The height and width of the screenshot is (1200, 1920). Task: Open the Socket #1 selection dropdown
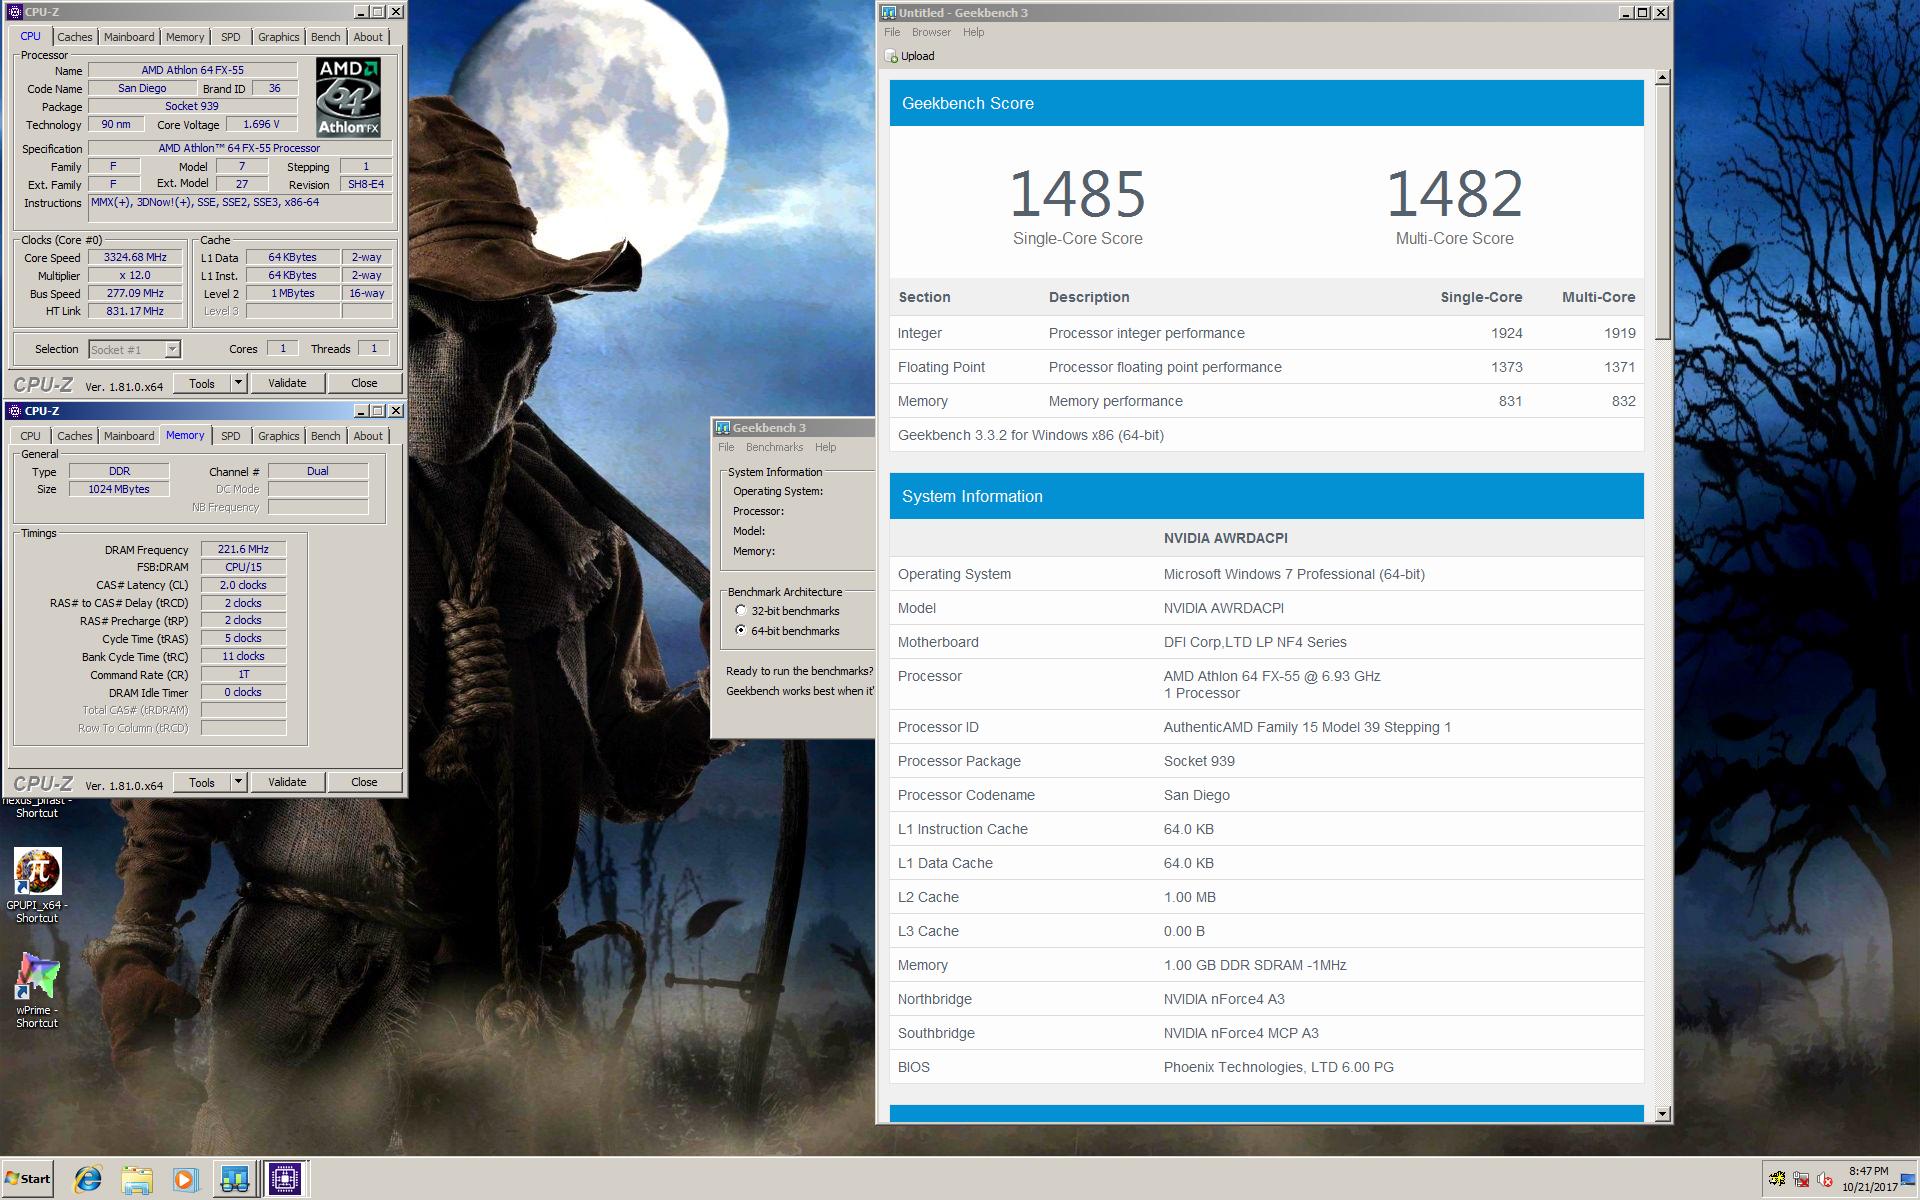point(172,349)
